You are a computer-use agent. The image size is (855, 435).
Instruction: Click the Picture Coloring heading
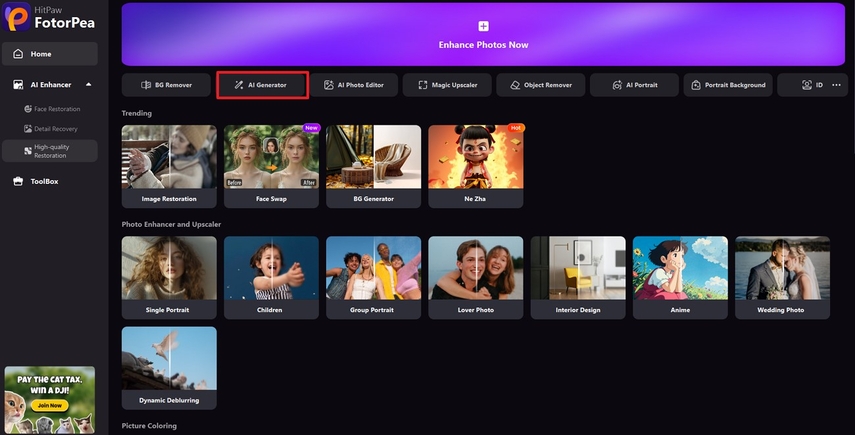149,426
